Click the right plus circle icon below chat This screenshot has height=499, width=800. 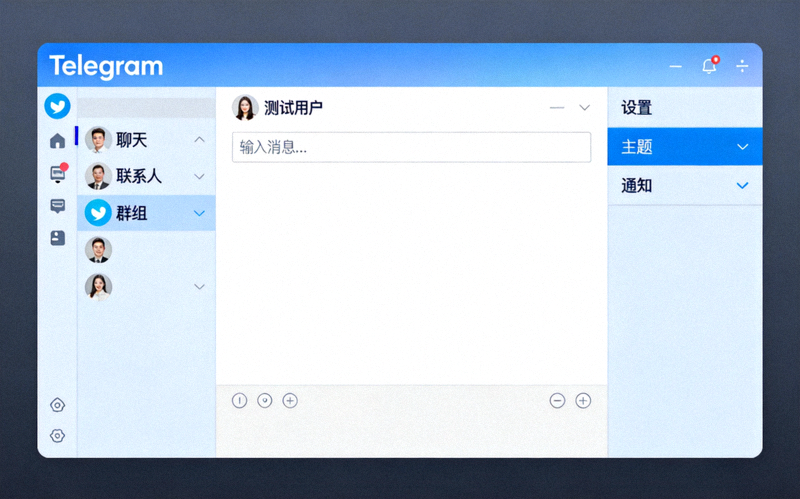point(583,401)
